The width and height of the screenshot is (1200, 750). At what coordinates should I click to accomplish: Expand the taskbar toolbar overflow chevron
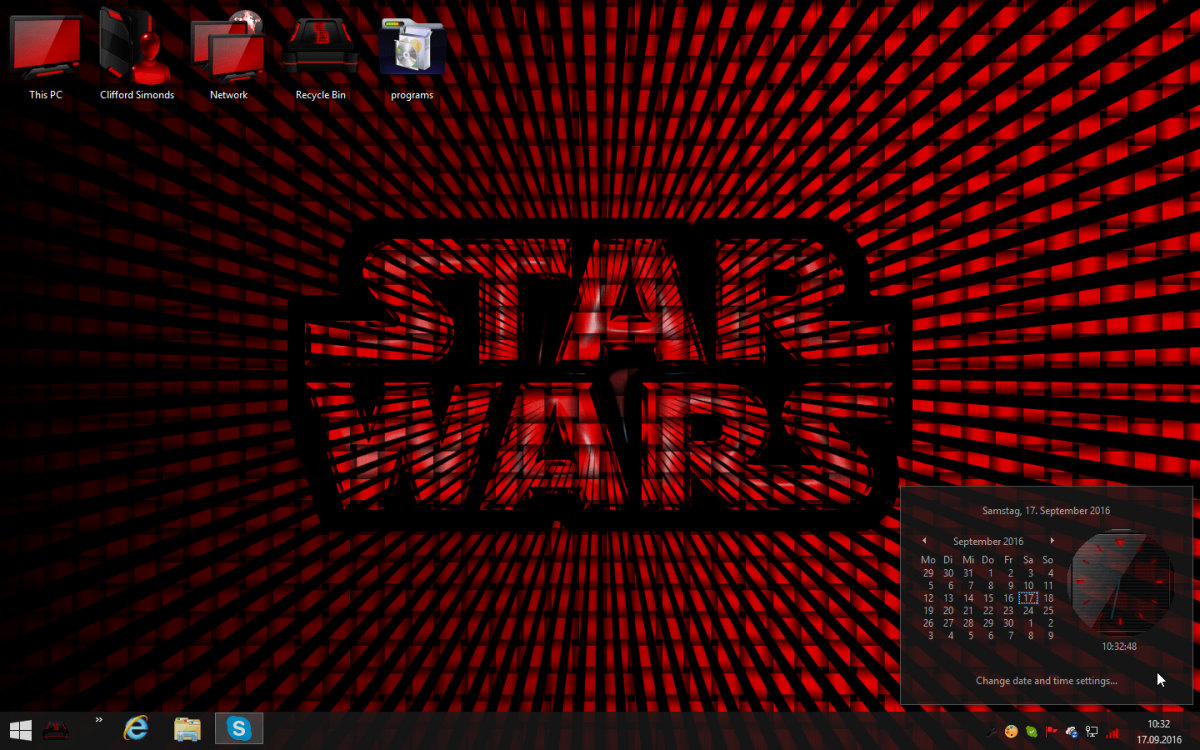point(99,719)
